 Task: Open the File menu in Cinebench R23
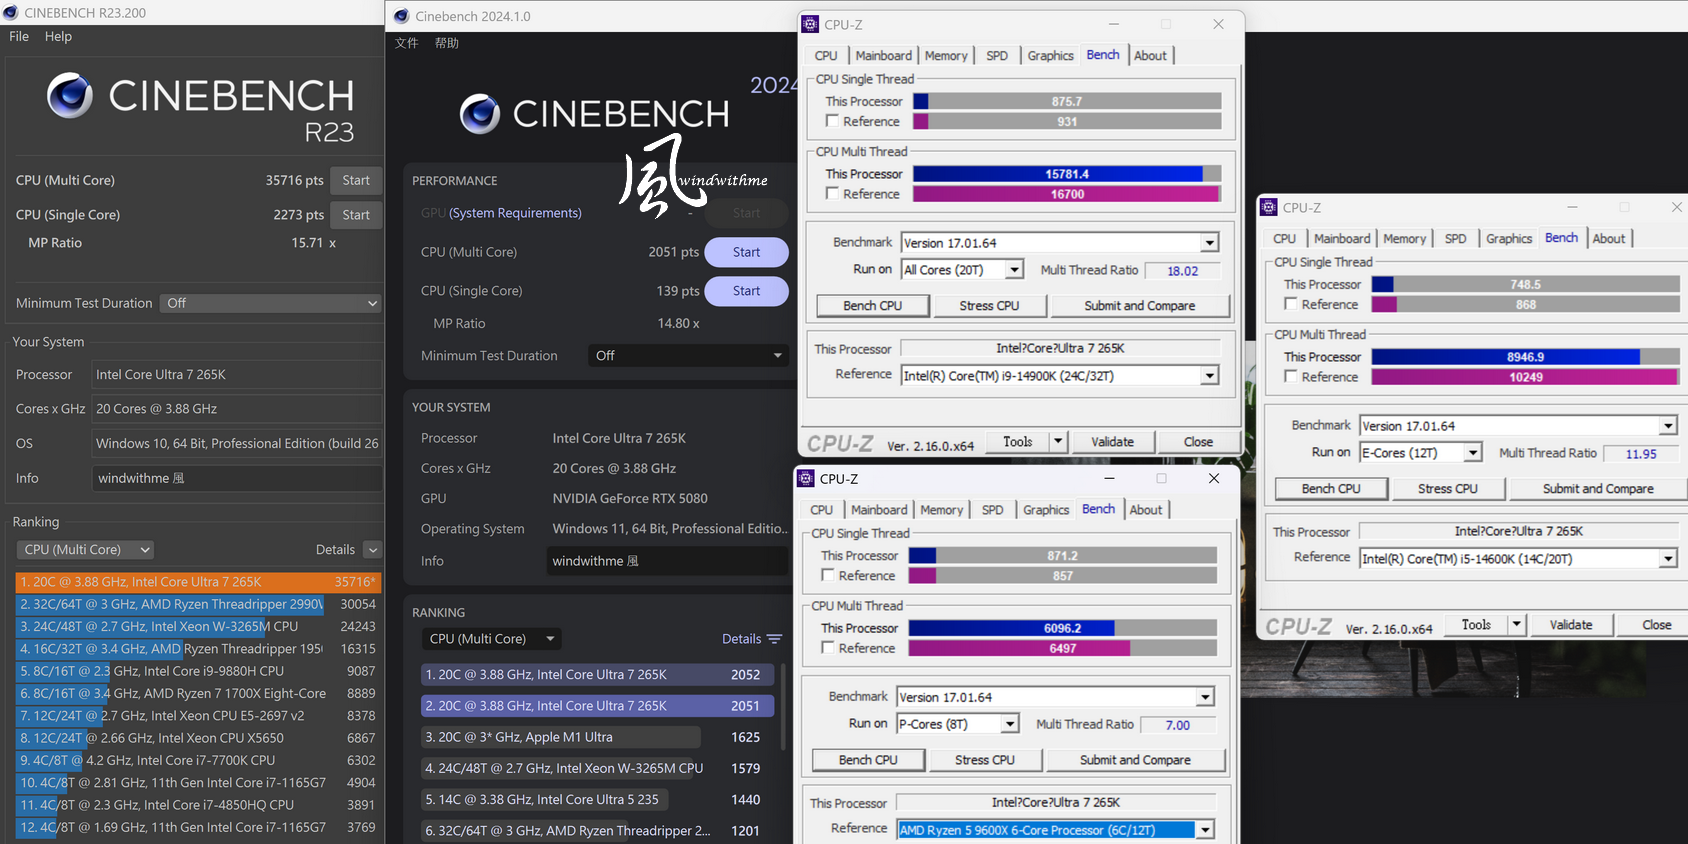(x=19, y=36)
